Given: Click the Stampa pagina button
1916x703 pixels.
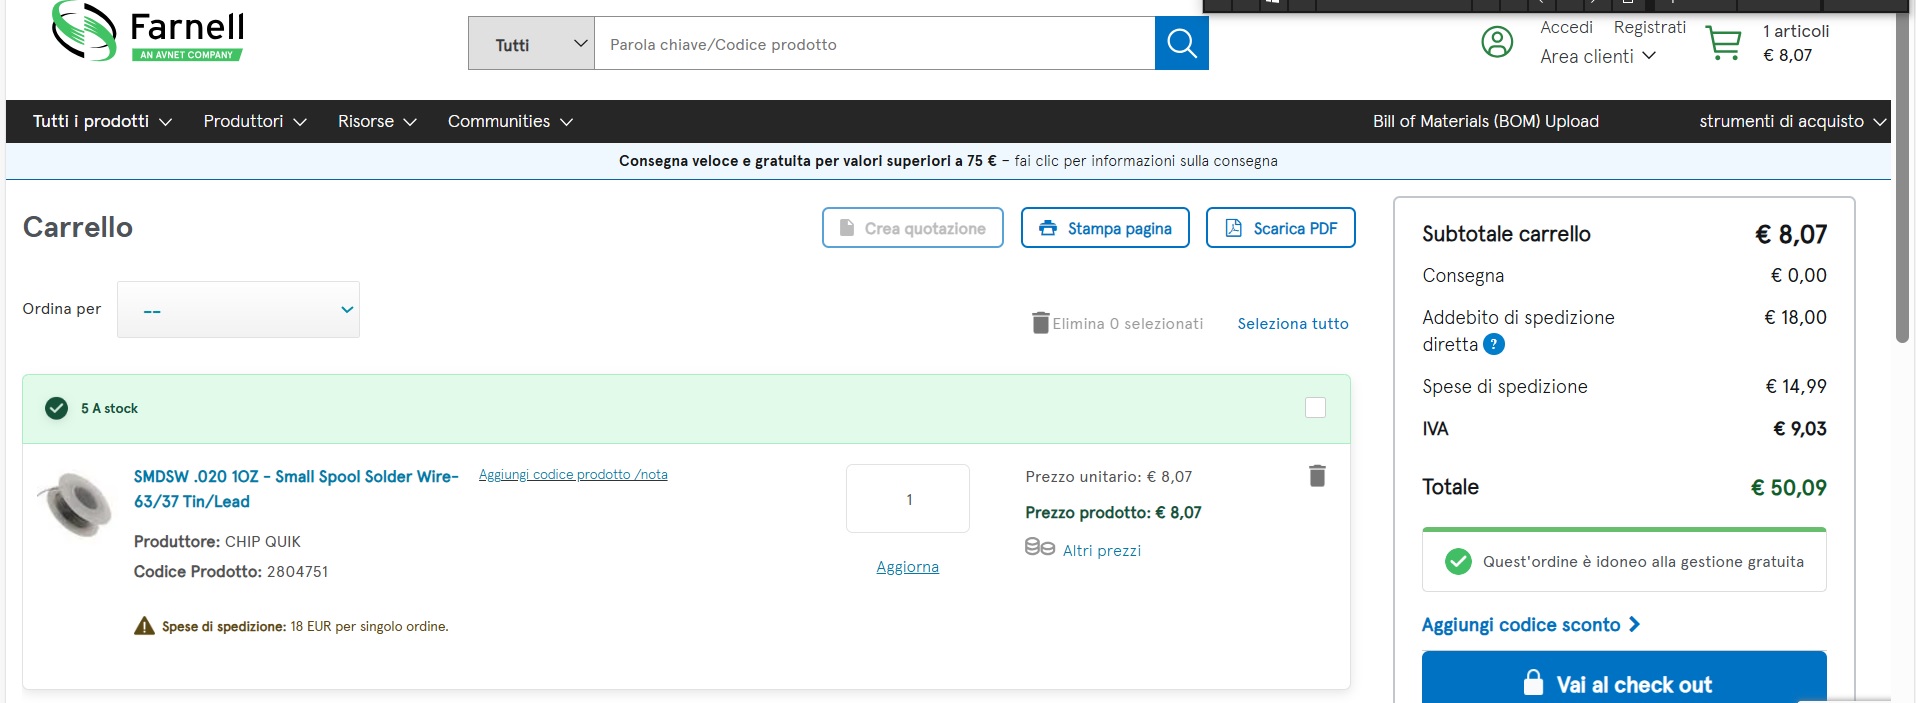Looking at the screenshot, I should 1105,228.
